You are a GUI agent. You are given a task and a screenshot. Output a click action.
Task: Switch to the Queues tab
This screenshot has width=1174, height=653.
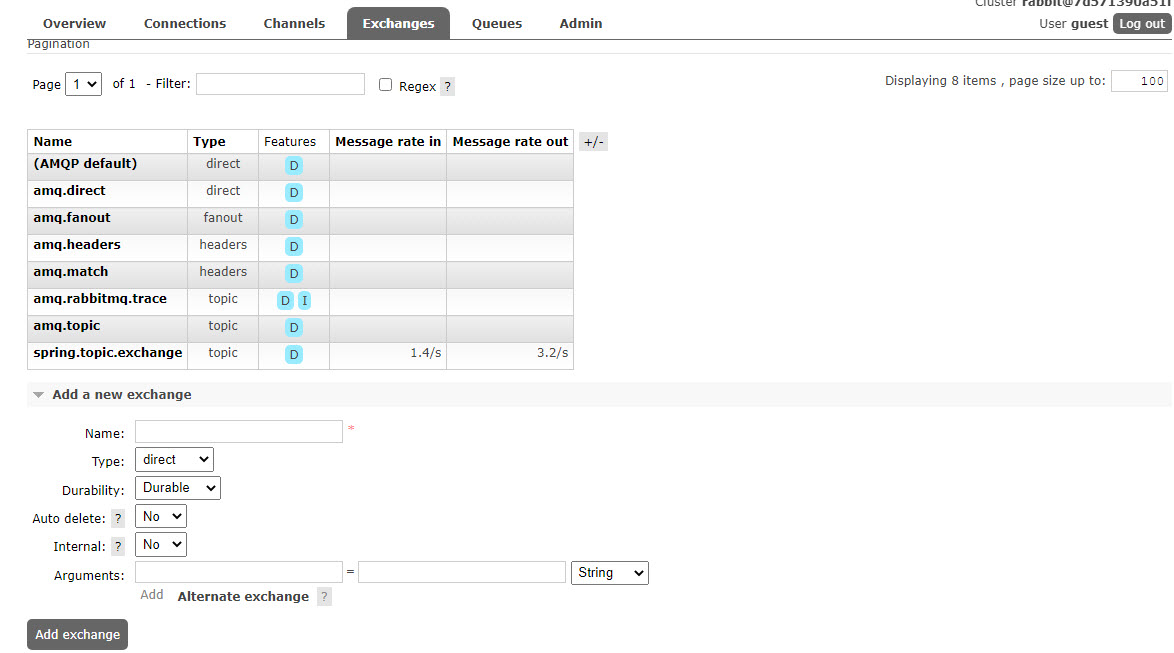tap(497, 23)
